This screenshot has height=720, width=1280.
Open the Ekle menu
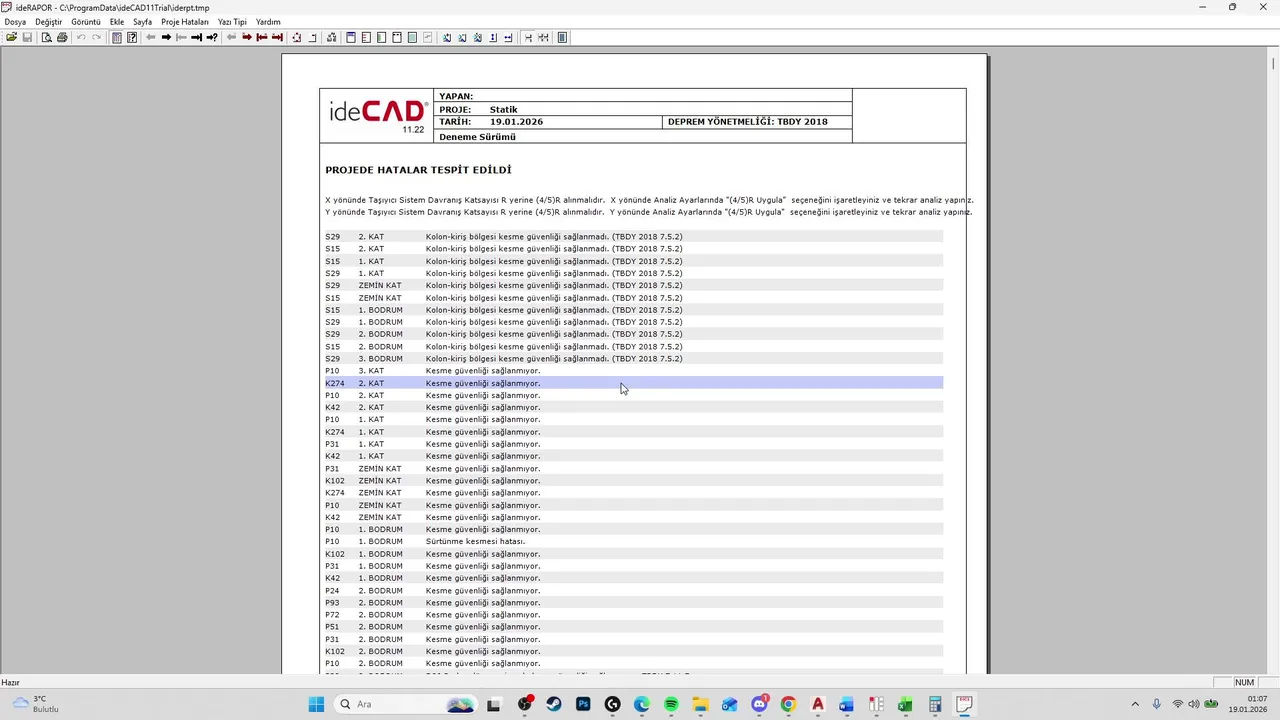117,22
